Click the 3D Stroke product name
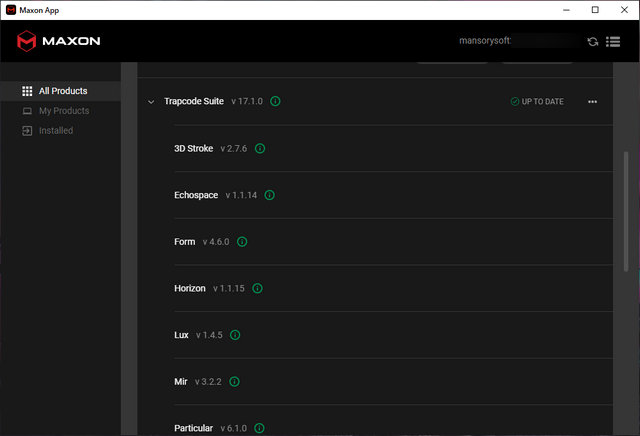 [193, 149]
